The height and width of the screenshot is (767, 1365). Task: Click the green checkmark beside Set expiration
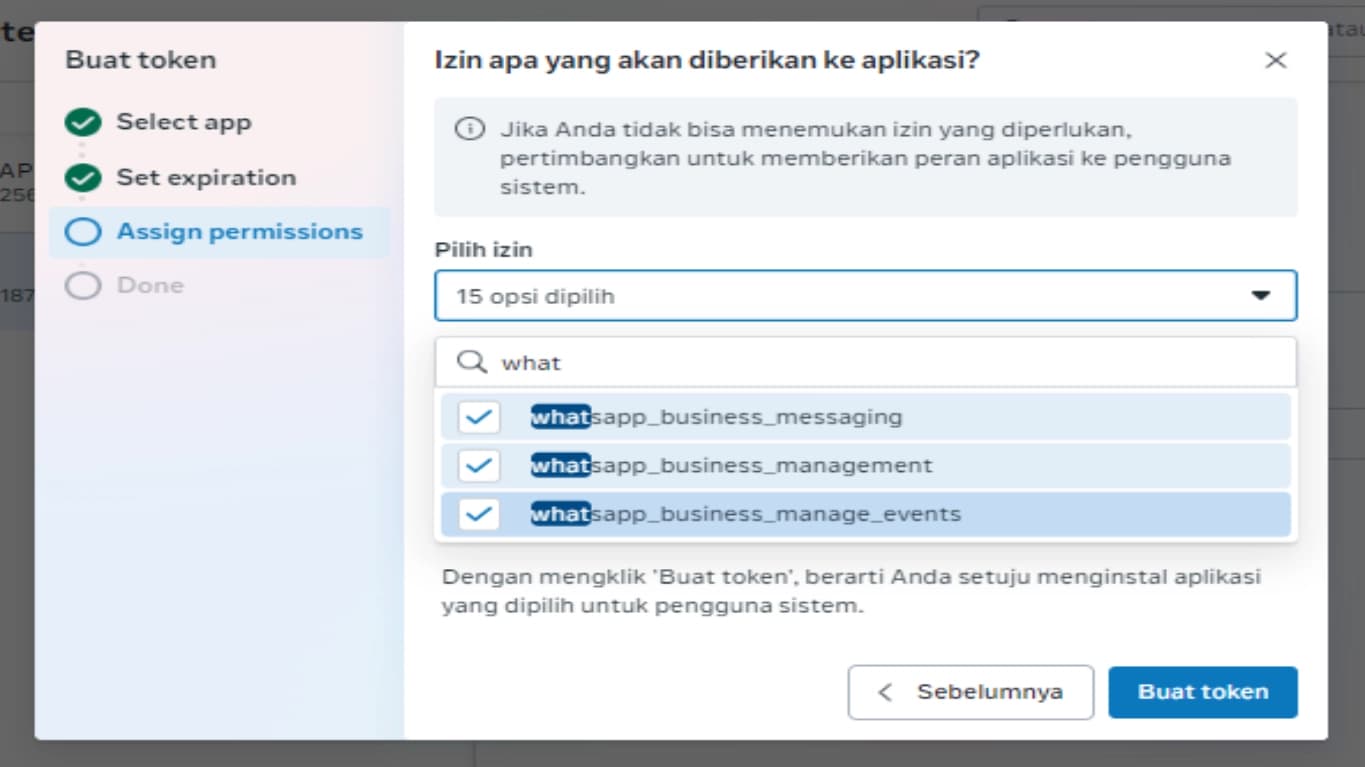click(82, 176)
